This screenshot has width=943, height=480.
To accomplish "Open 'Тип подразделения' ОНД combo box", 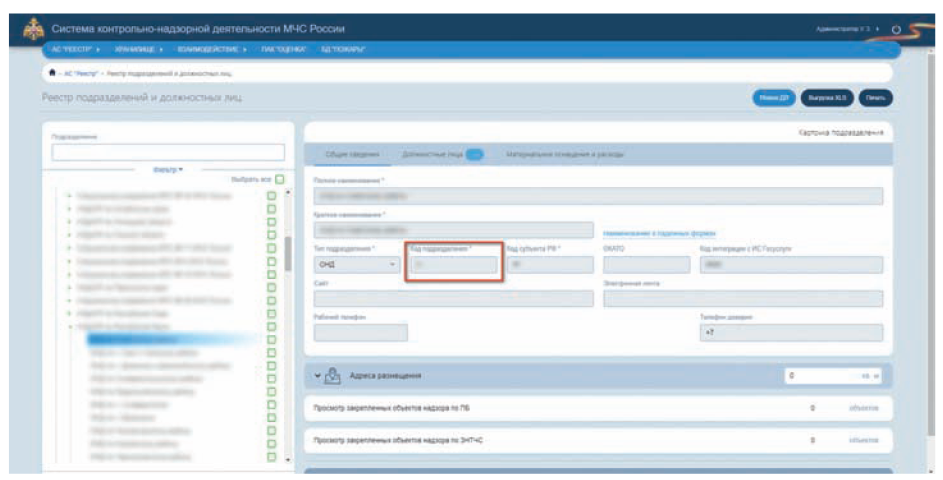I will click(357, 265).
